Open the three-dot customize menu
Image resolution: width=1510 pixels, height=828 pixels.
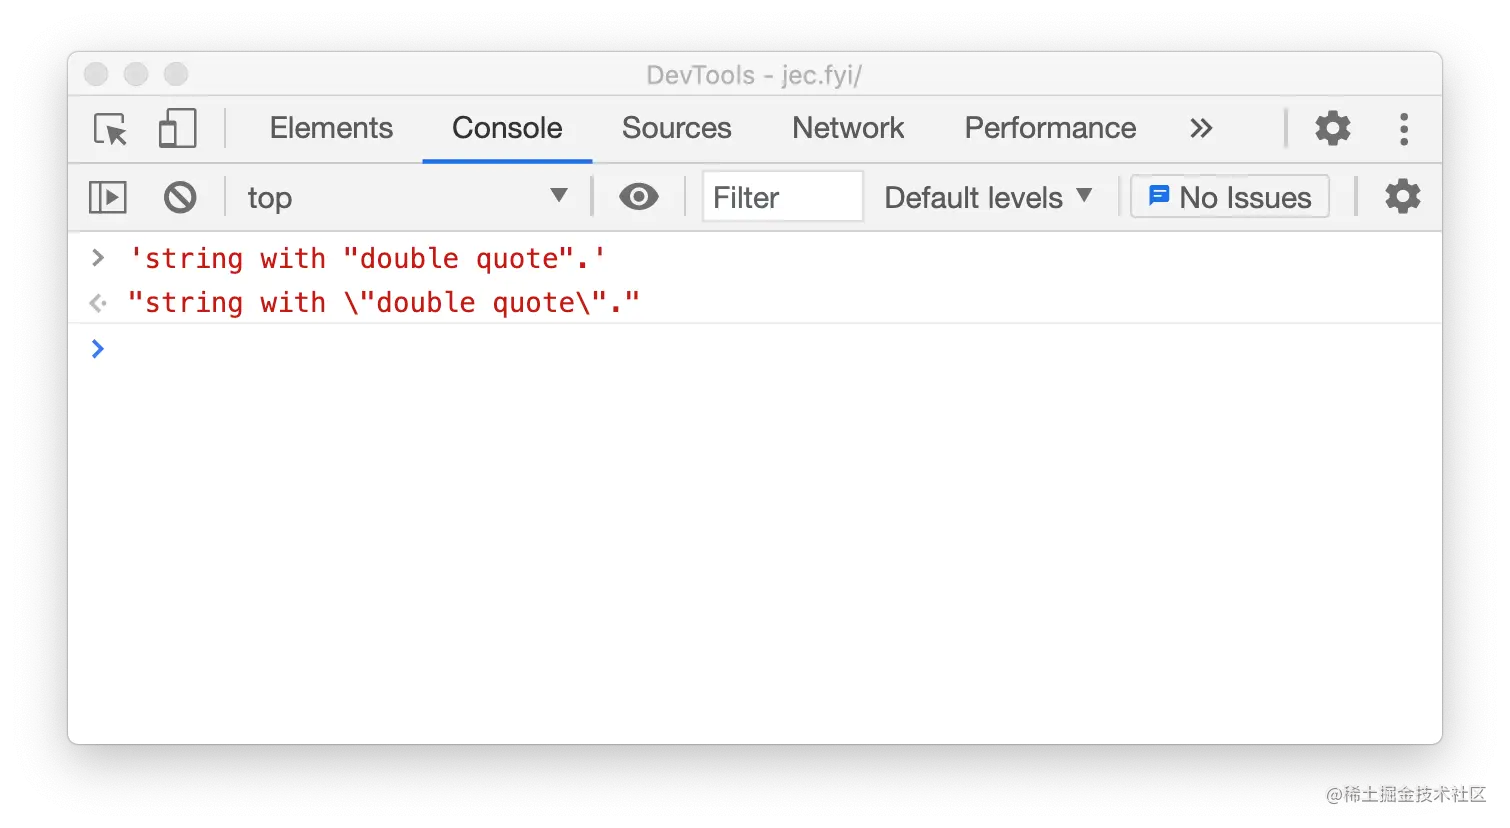[1404, 129]
